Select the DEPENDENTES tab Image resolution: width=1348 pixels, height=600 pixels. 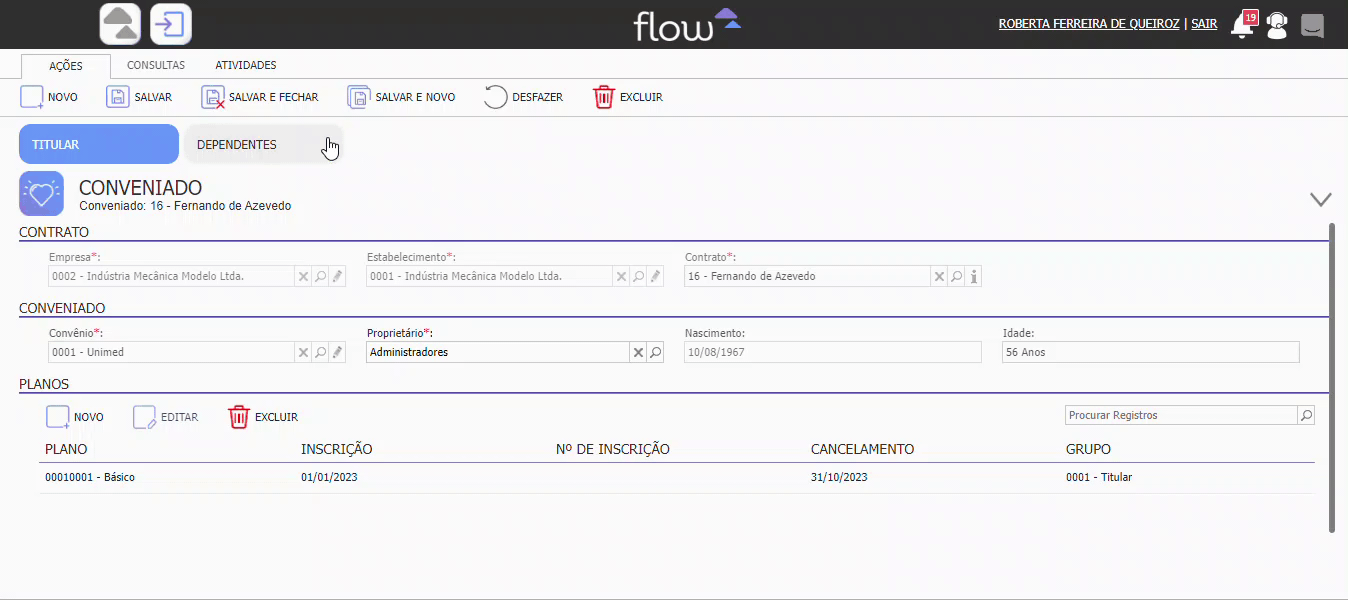[x=263, y=144]
